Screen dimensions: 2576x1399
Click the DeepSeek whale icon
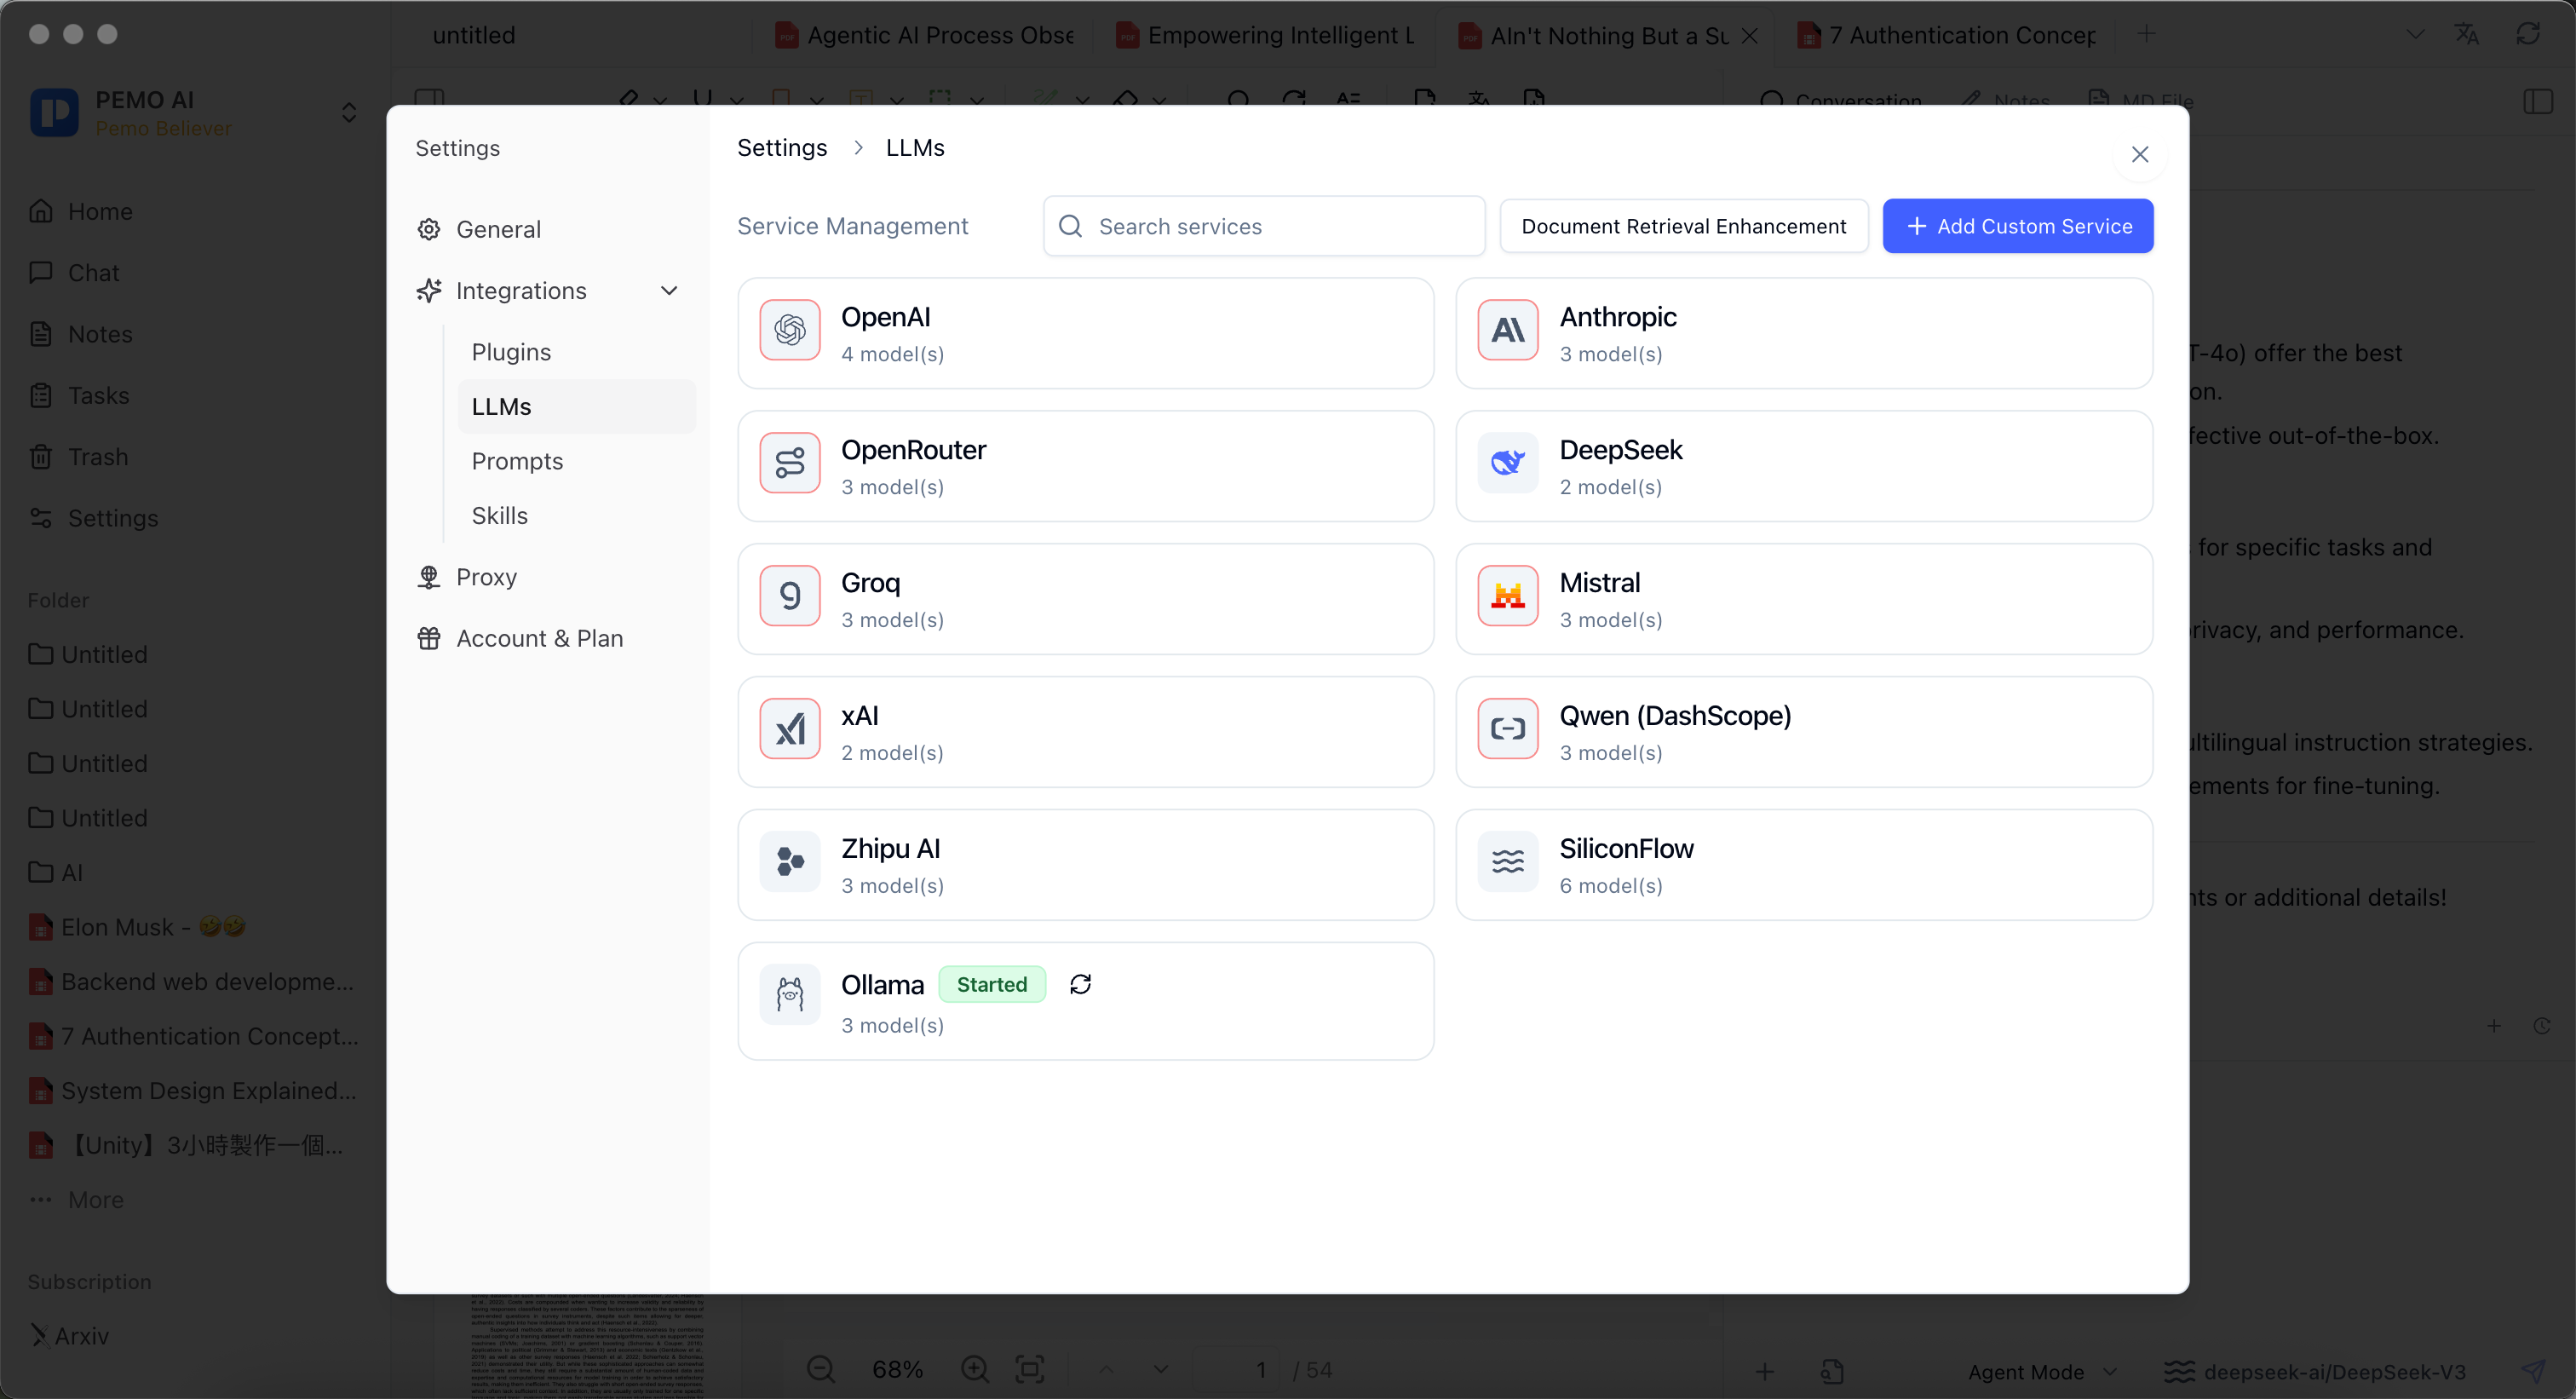(1508, 463)
